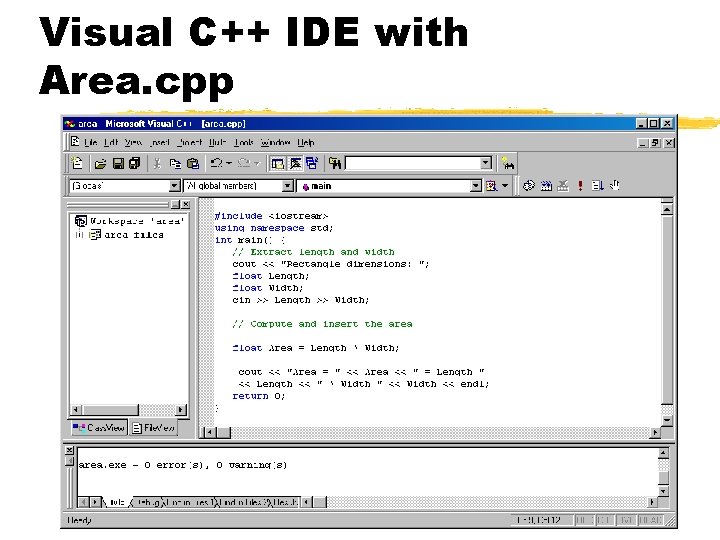Screen dimensions: 720x540
Task: Click the 'area.exe - 0 error(s)' output line
Action: (183, 465)
